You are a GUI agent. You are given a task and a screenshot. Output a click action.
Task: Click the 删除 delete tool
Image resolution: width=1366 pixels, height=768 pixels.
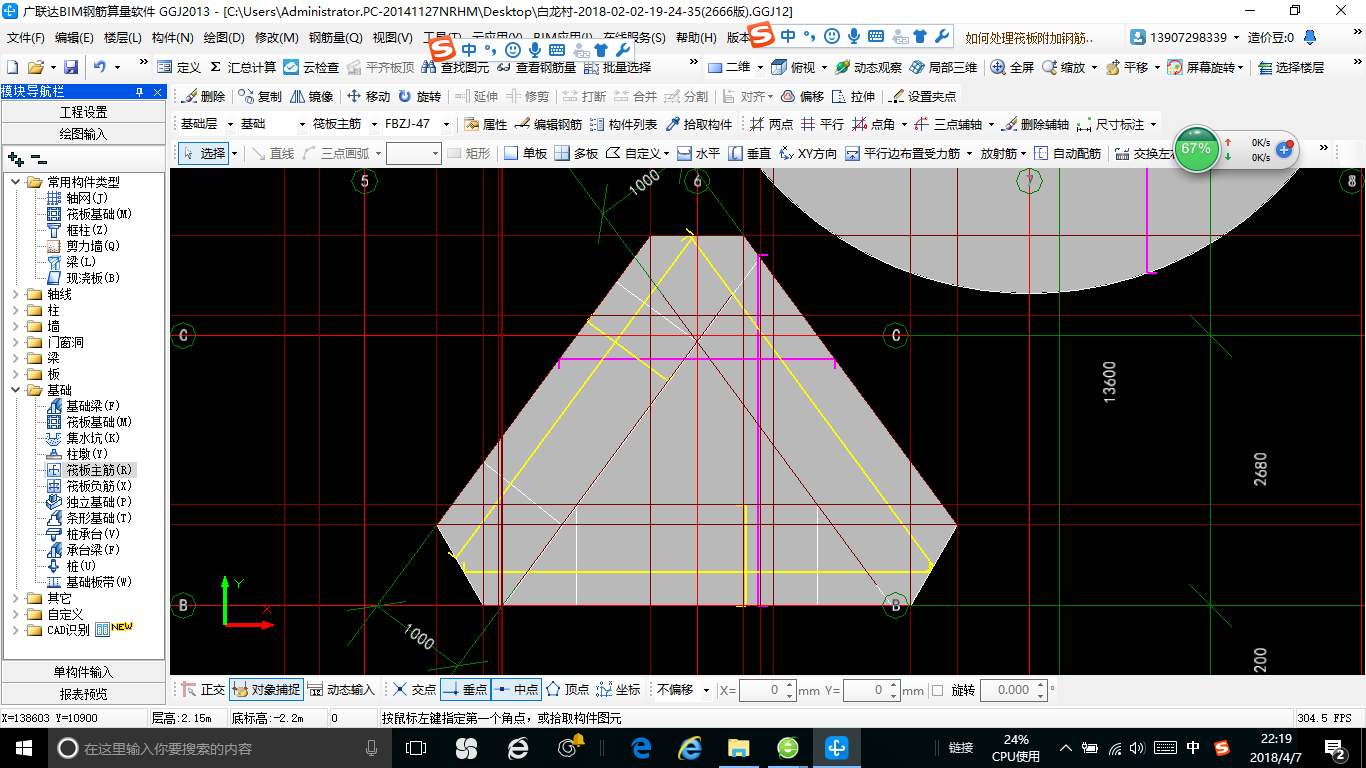203,97
